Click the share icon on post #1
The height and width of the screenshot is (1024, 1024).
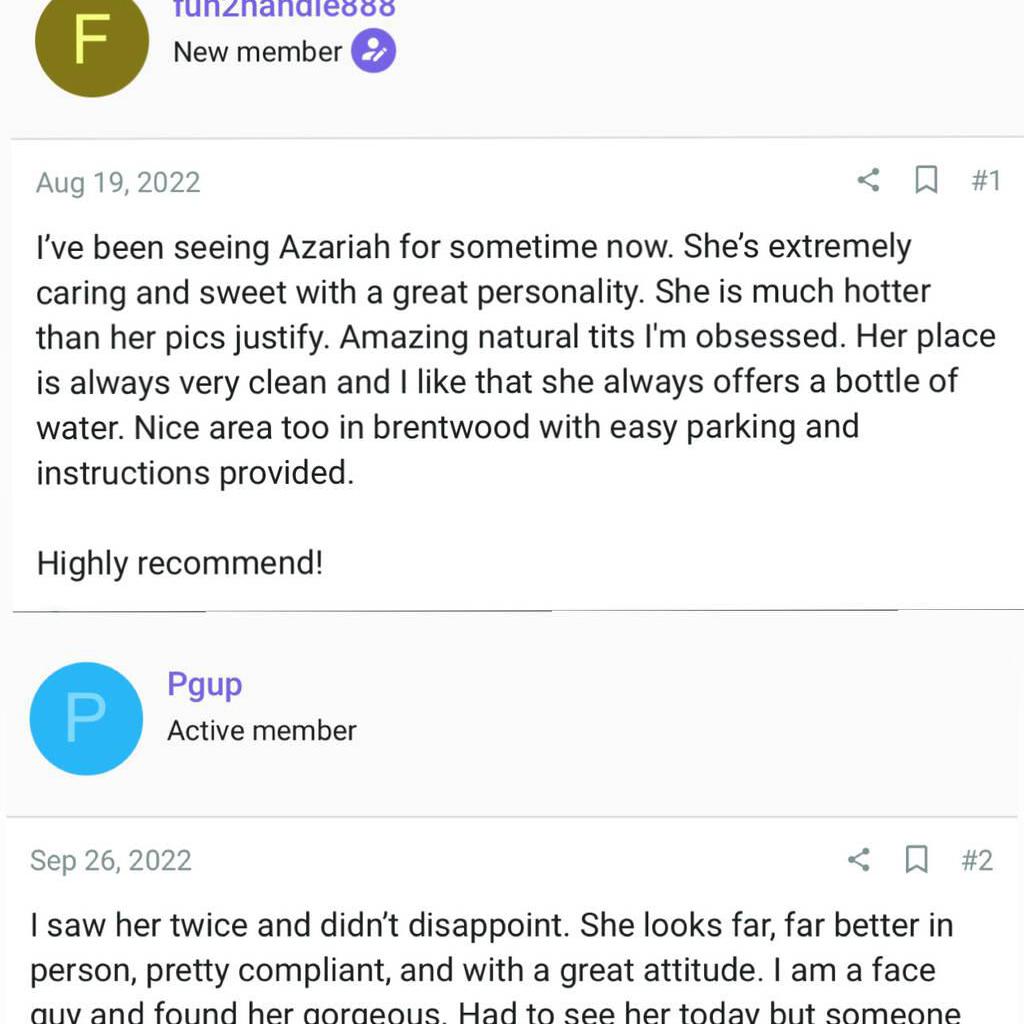point(868,180)
